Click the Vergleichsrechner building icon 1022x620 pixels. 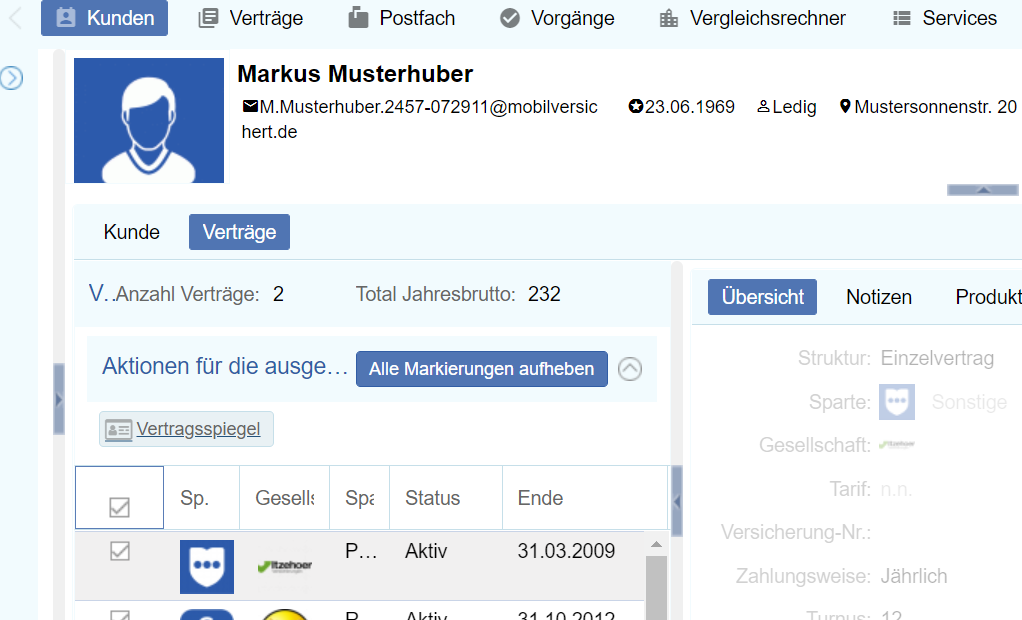[669, 18]
